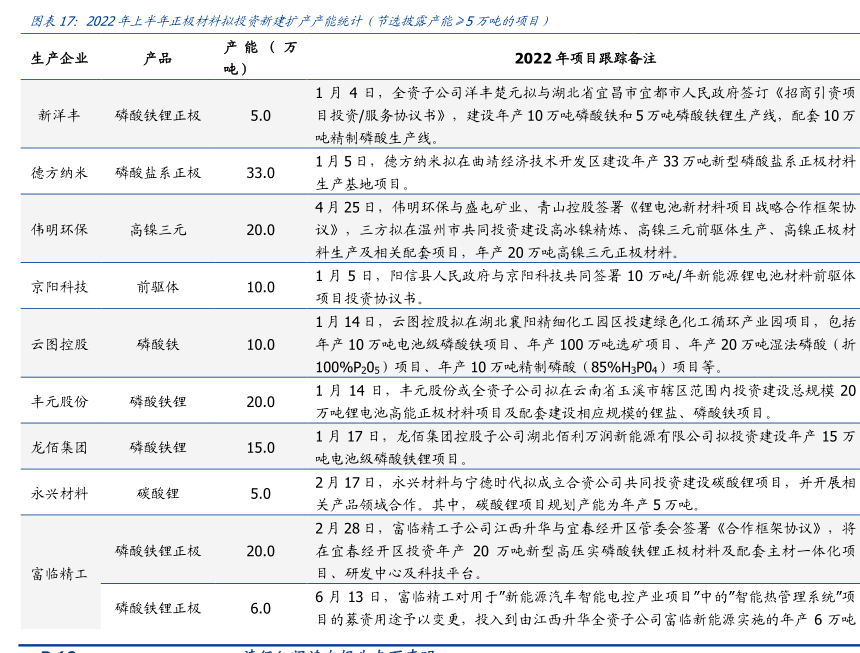Screen dimensions: 860x653
Task: Click the note beginning "1月14日，云图控股拟在湖北"
Action: coord(585,344)
